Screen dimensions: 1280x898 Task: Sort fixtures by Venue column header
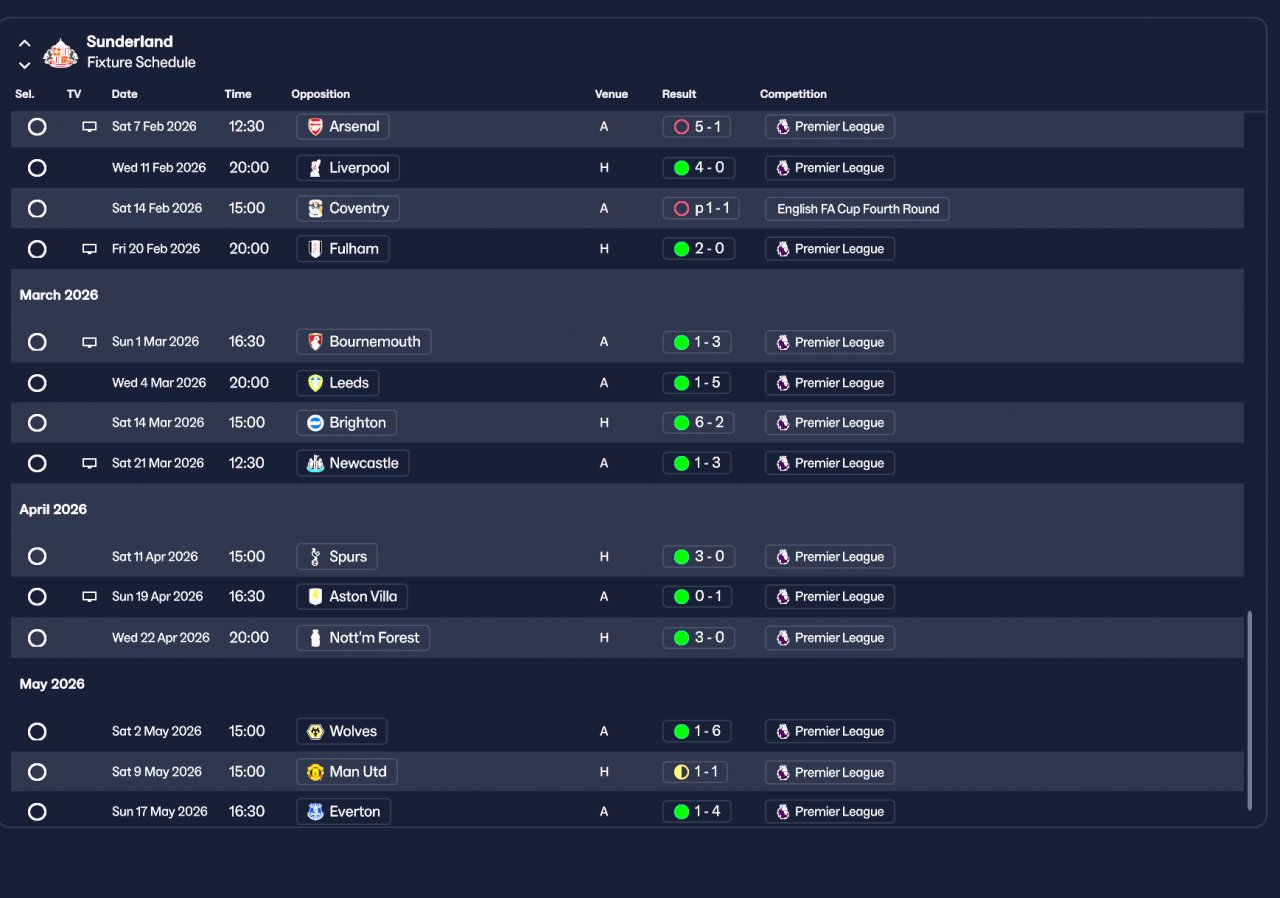point(611,94)
